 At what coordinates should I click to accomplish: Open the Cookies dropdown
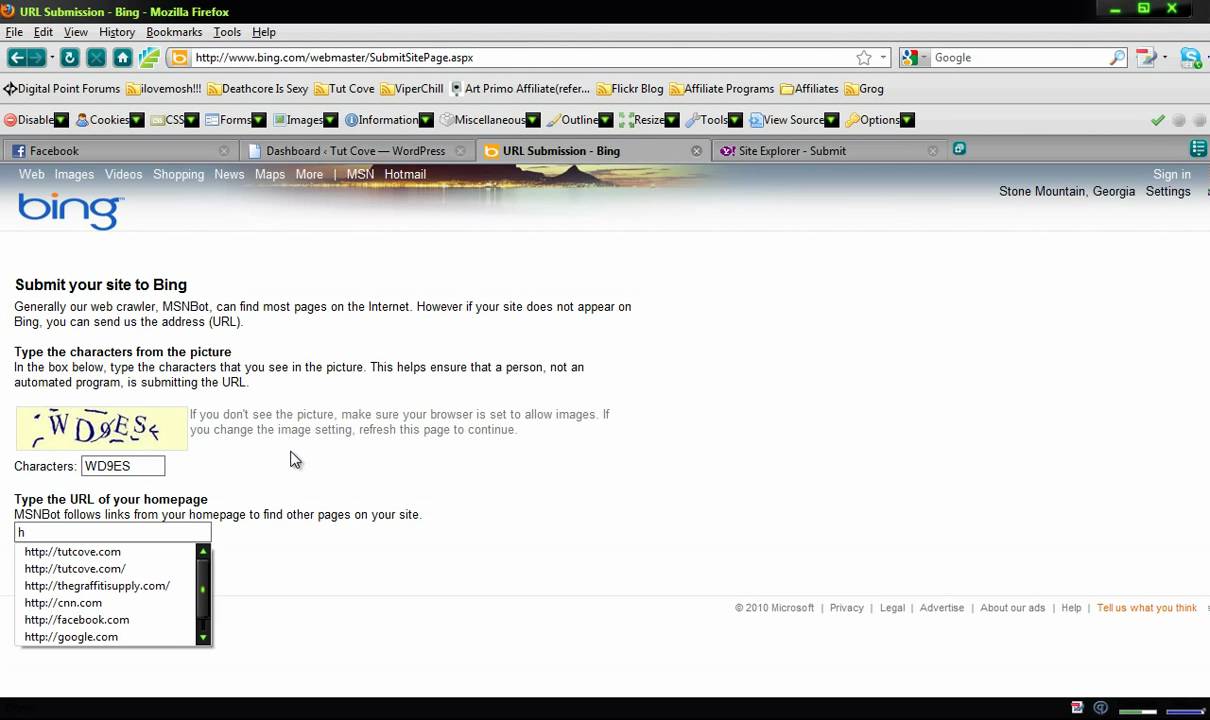[x=109, y=120]
